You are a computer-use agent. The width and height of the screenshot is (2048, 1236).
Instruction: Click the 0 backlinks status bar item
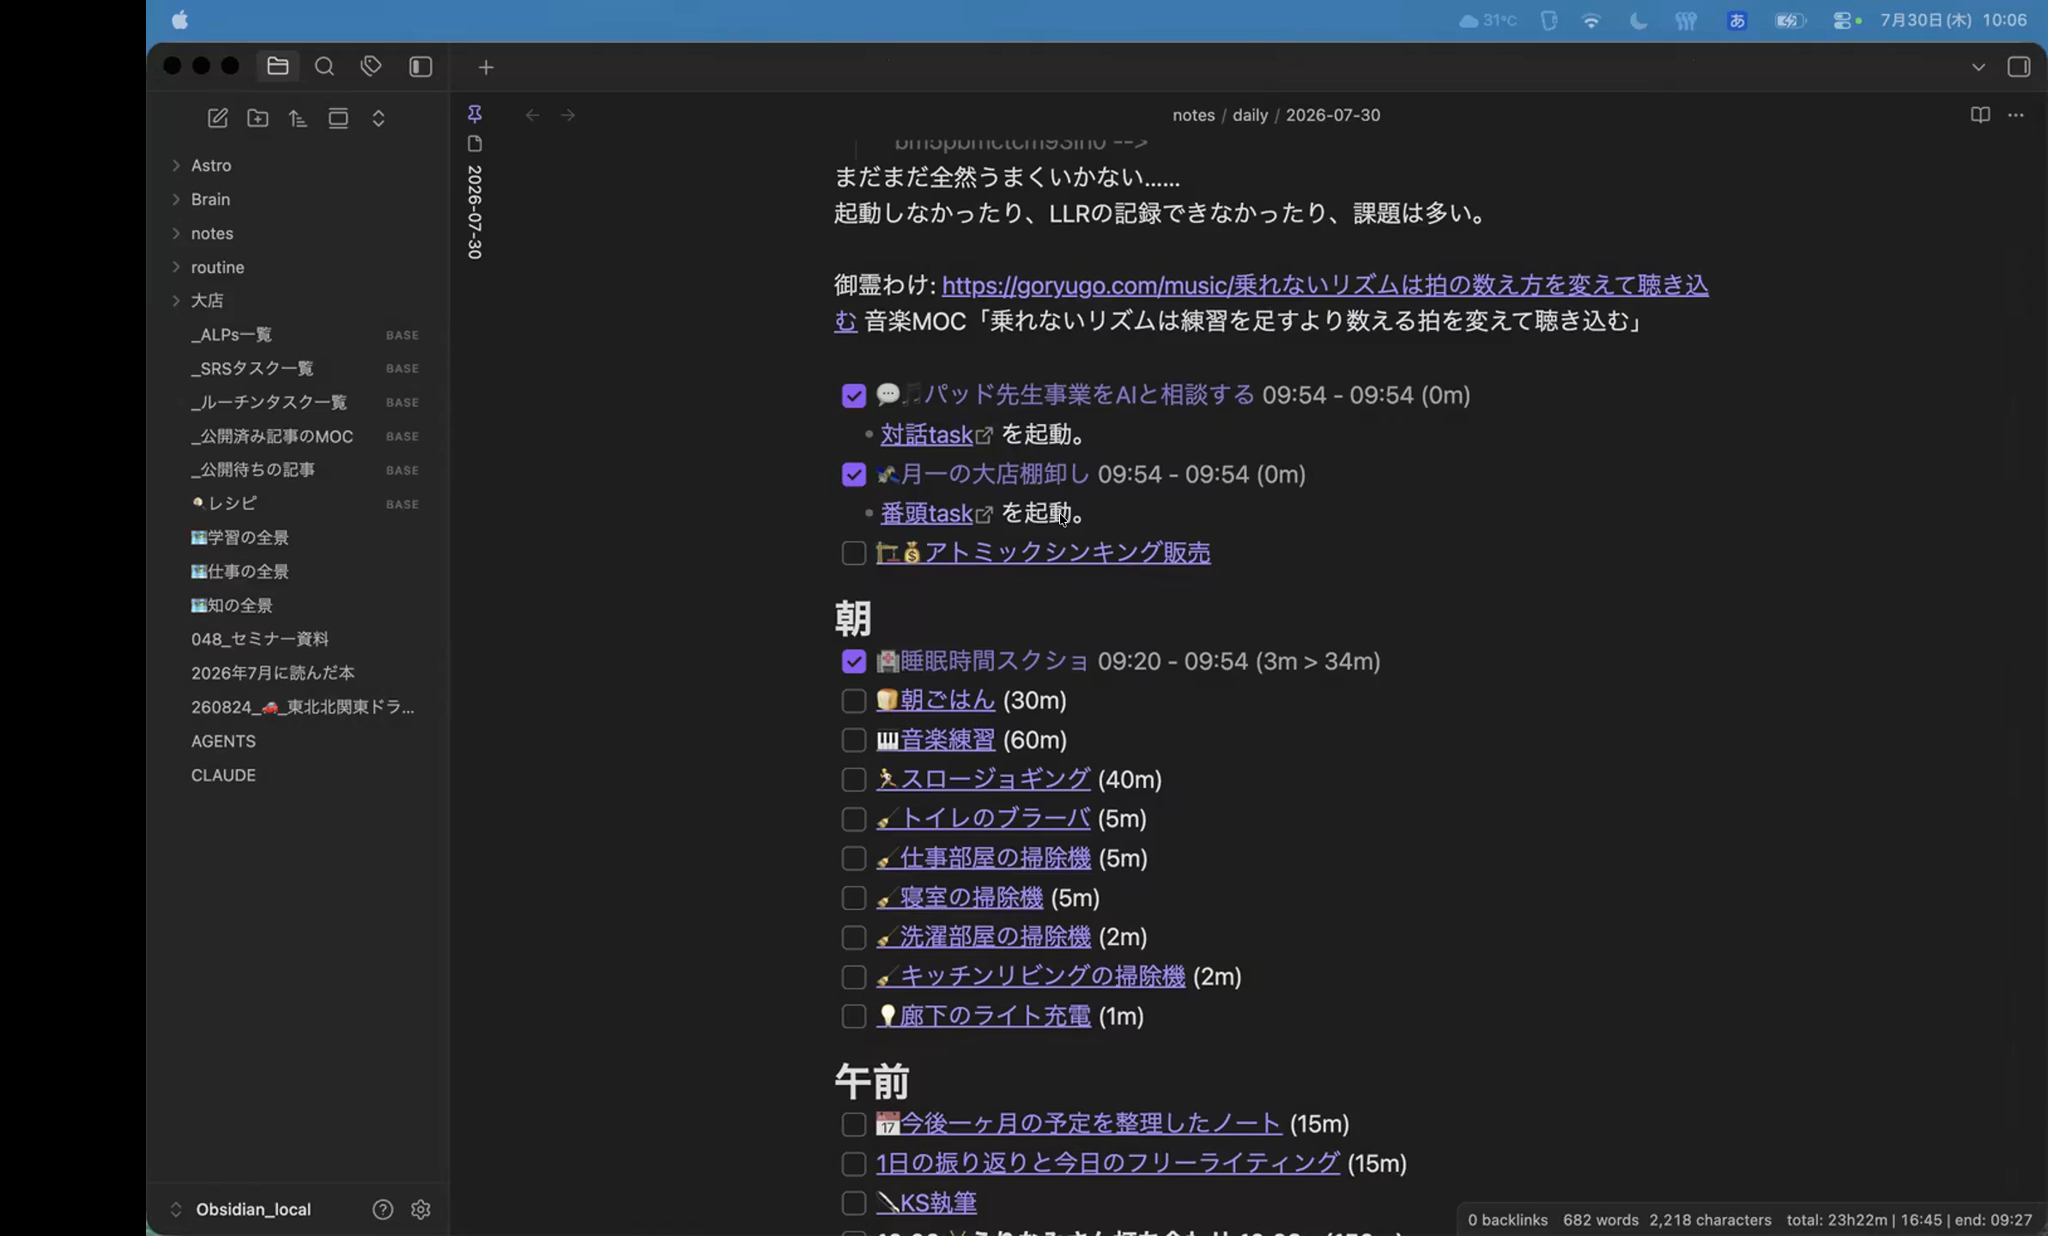coord(1507,1220)
